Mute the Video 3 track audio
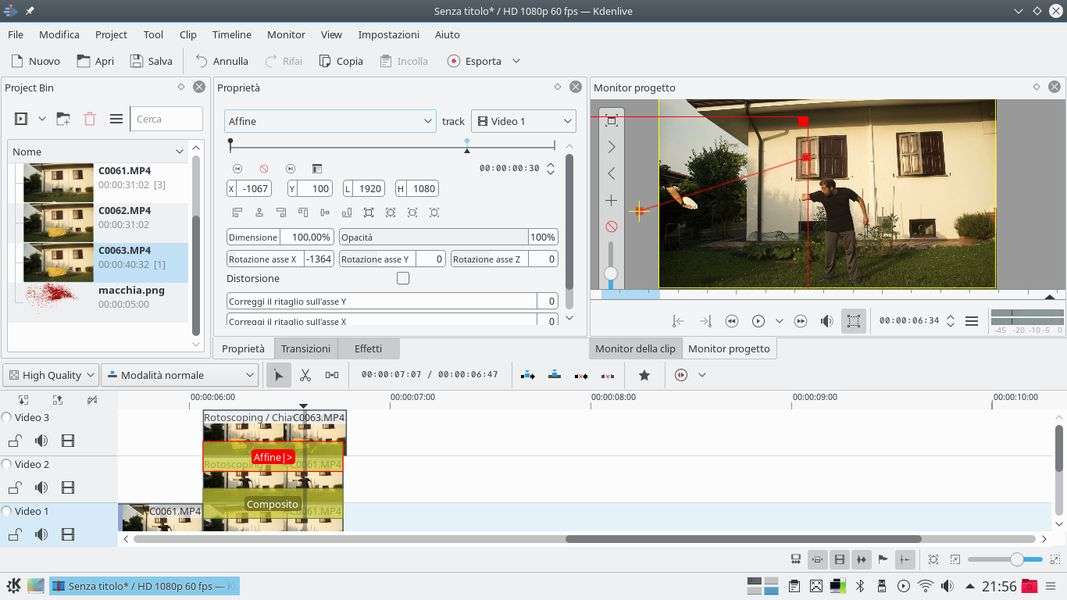This screenshot has width=1067, height=600. pos(41,441)
